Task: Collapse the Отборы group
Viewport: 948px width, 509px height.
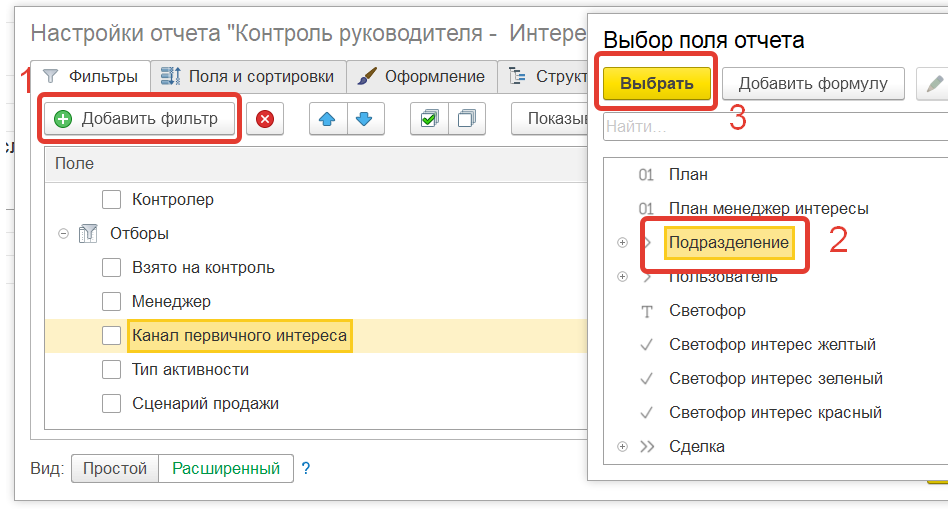Action: point(63,234)
